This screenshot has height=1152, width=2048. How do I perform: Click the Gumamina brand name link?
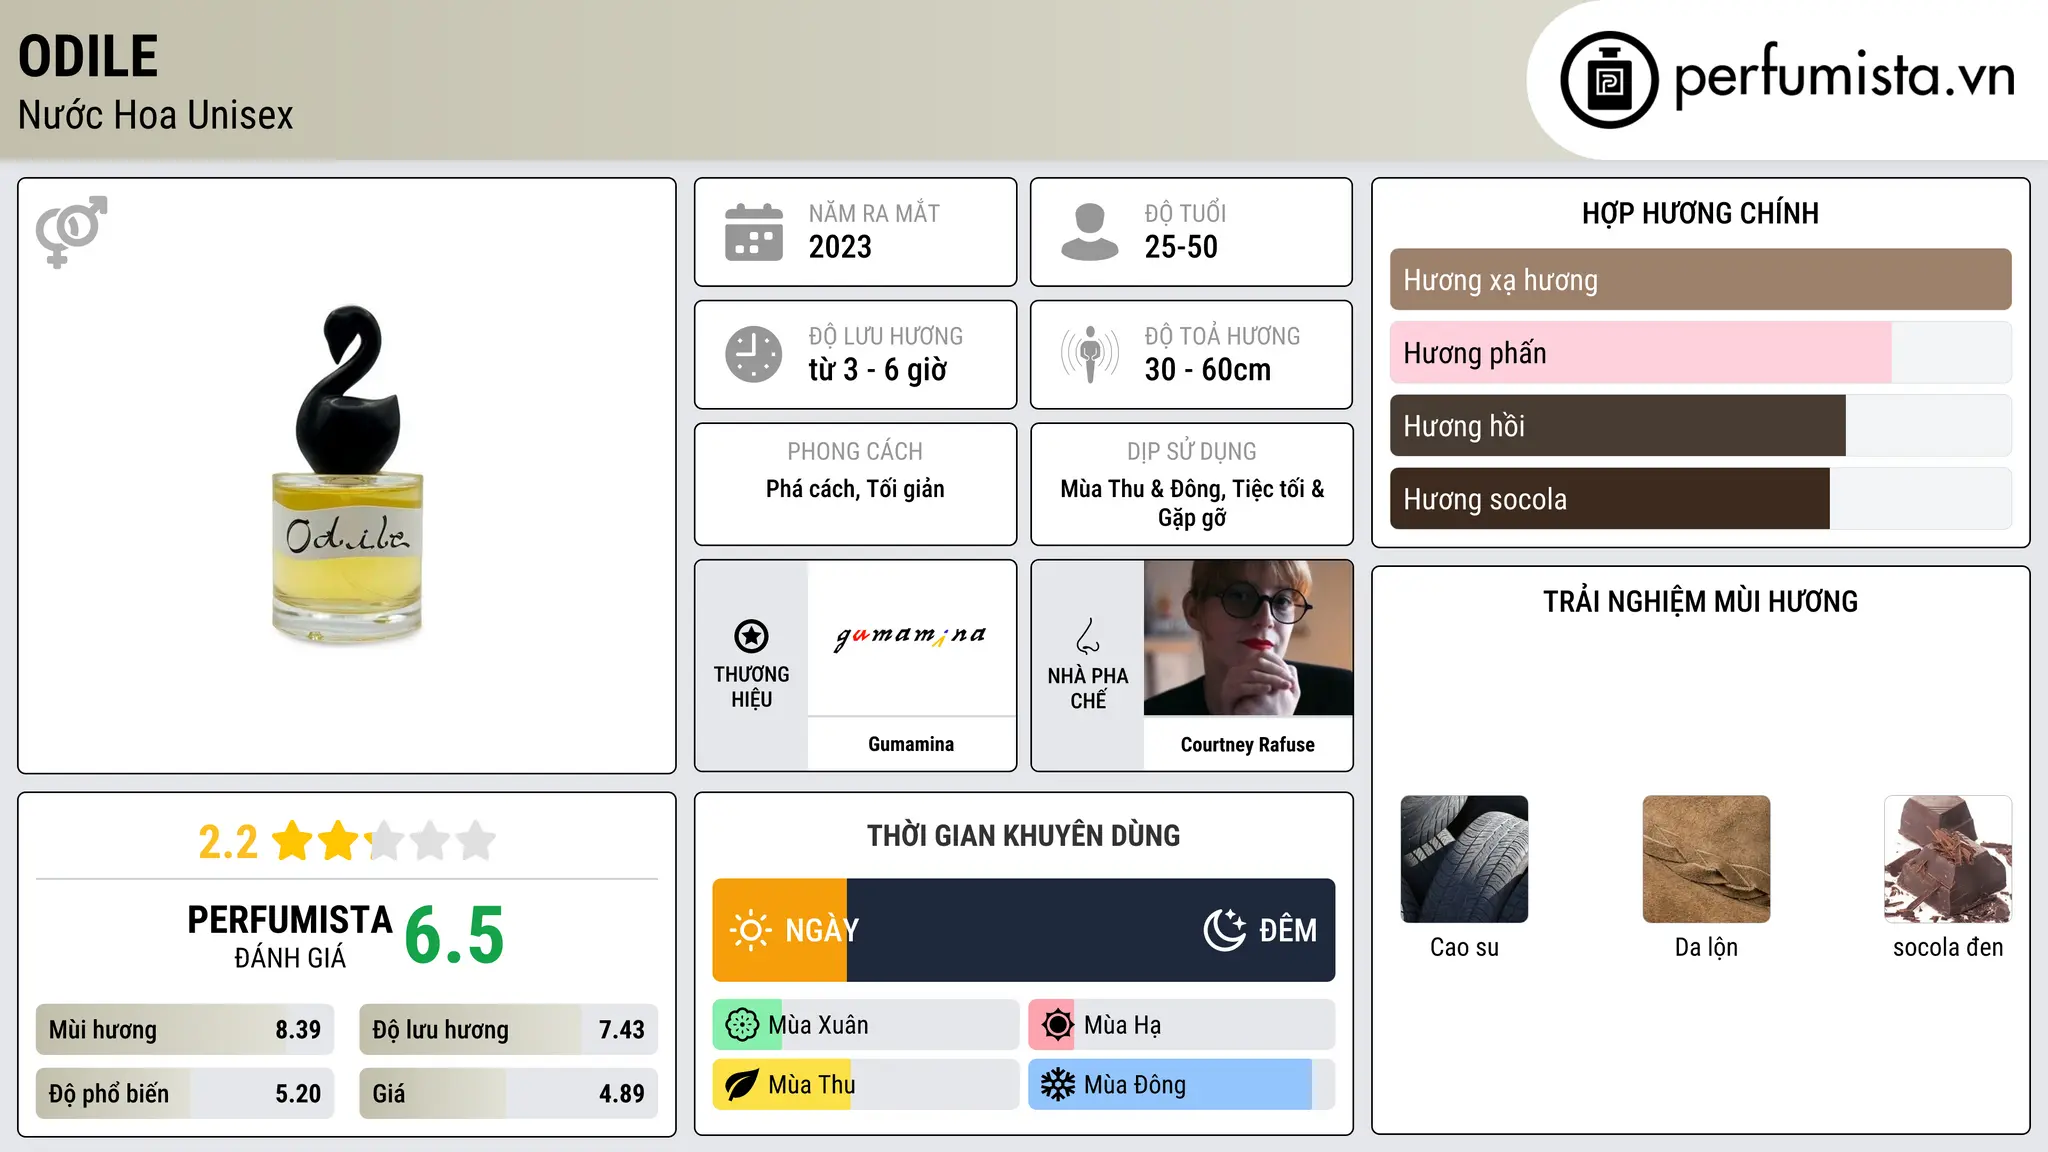(x=911, y=744)
